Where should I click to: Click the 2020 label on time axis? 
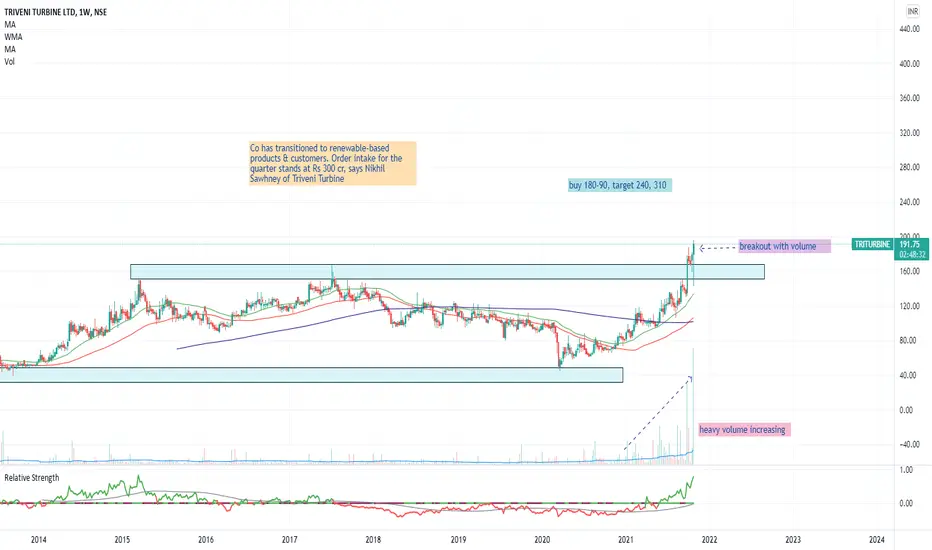point(542,540)
